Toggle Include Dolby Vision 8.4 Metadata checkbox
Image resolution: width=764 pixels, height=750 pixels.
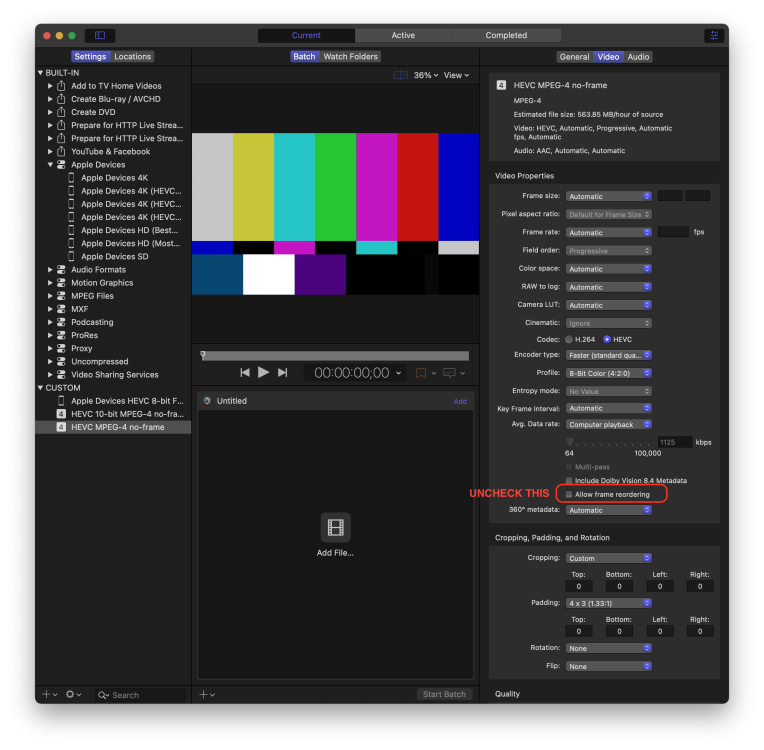click(x=569, y=481)
